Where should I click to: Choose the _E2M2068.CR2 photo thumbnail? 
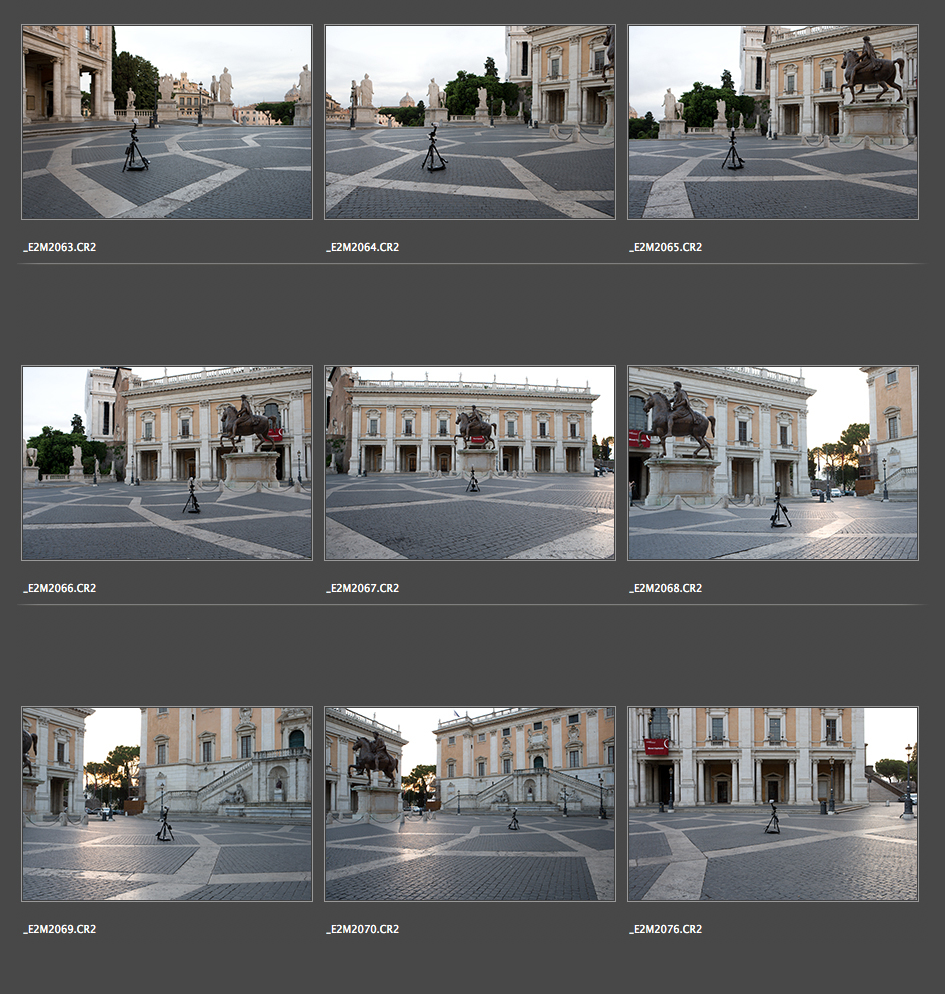point(773,463)
